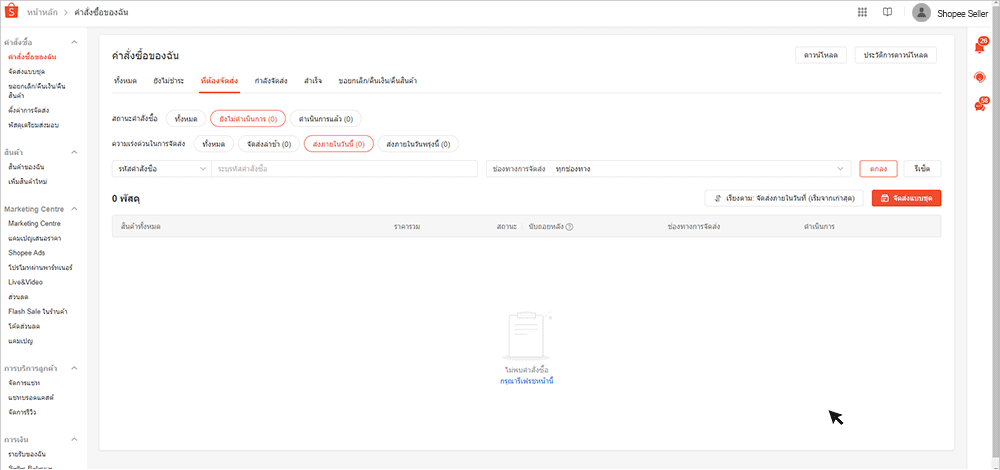Switch to the กำลังจัดส่ง tab
This screenshot has width=1000, height=470.
271,81
